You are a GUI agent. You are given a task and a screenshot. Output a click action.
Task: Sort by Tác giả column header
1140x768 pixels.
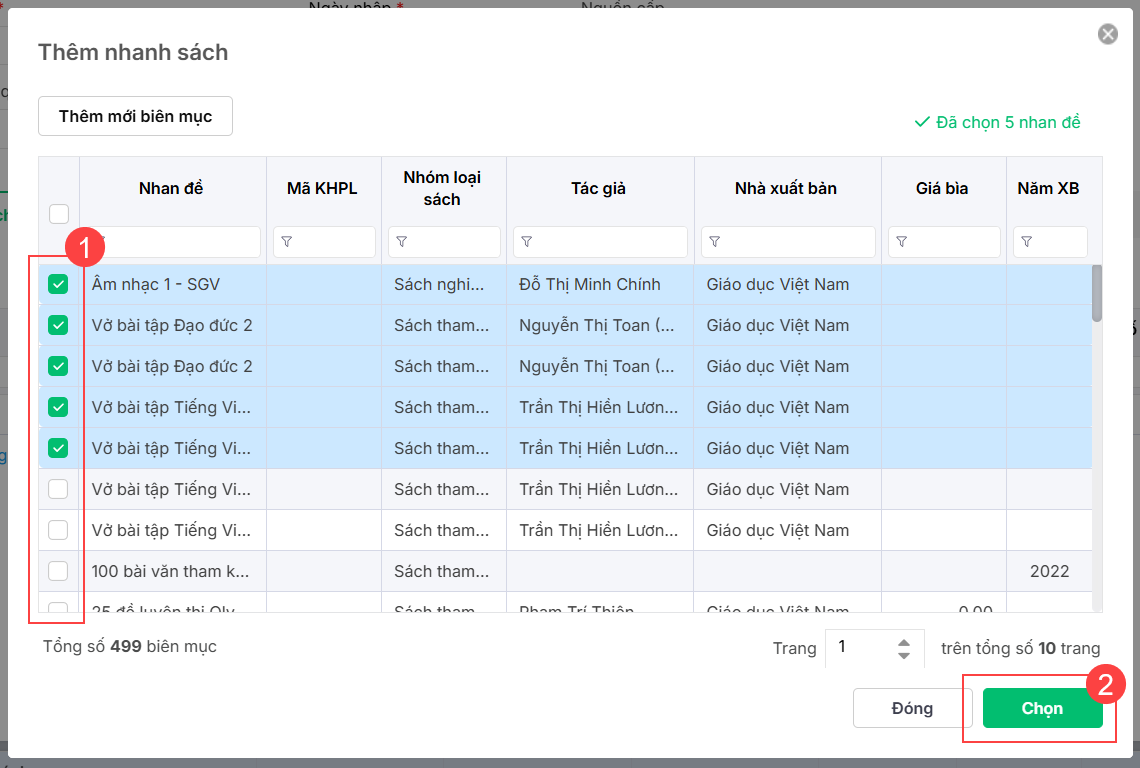tap(599, 188)
